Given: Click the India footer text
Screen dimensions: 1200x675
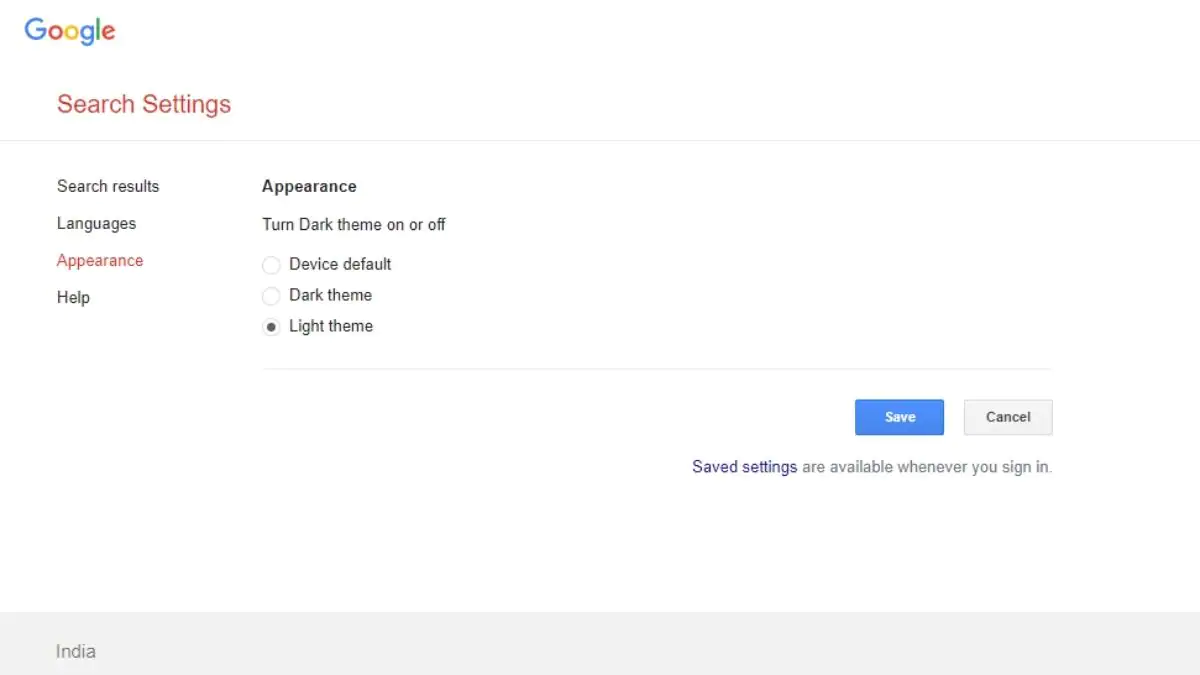Looking at the screenshot, I should pyautogui.click(x=76, y=651).
